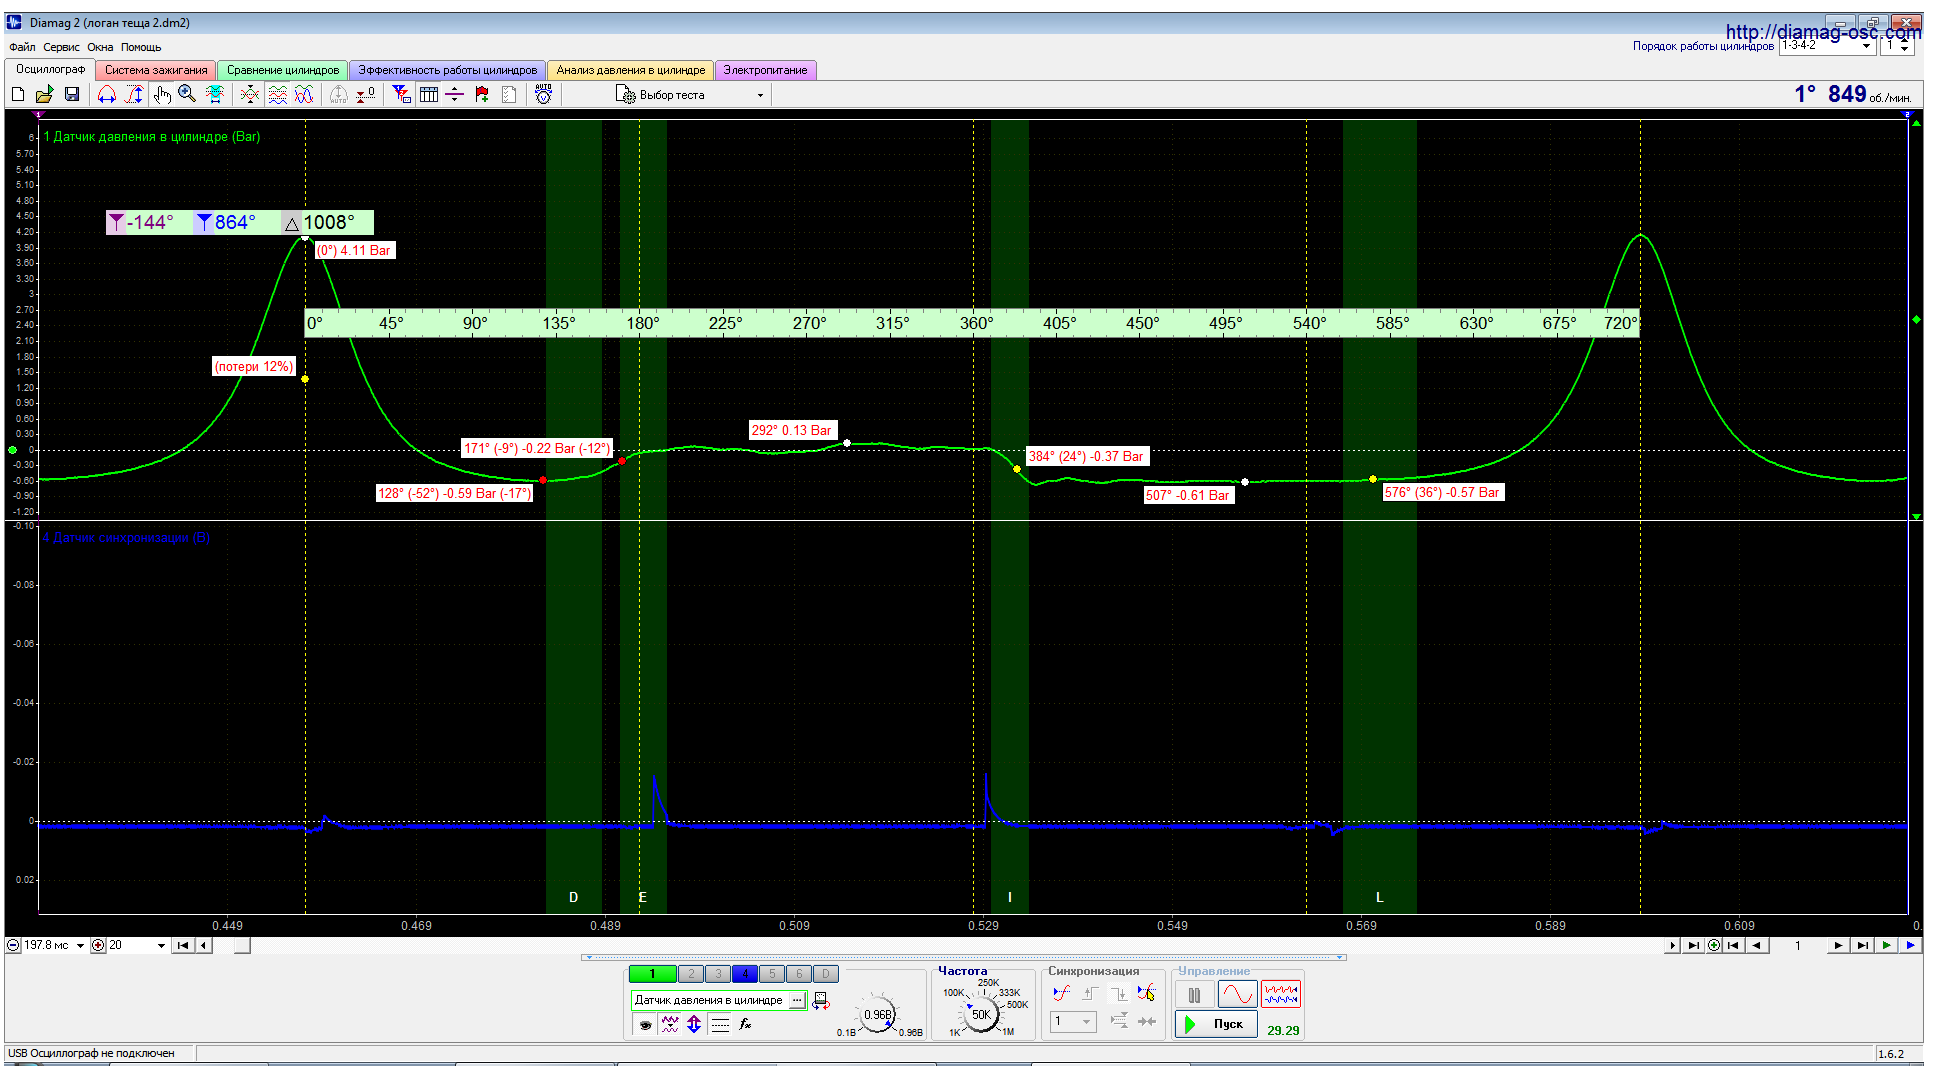Toggle channel D button
This screenshot has width=1936, height=1066.
point(826,974)
